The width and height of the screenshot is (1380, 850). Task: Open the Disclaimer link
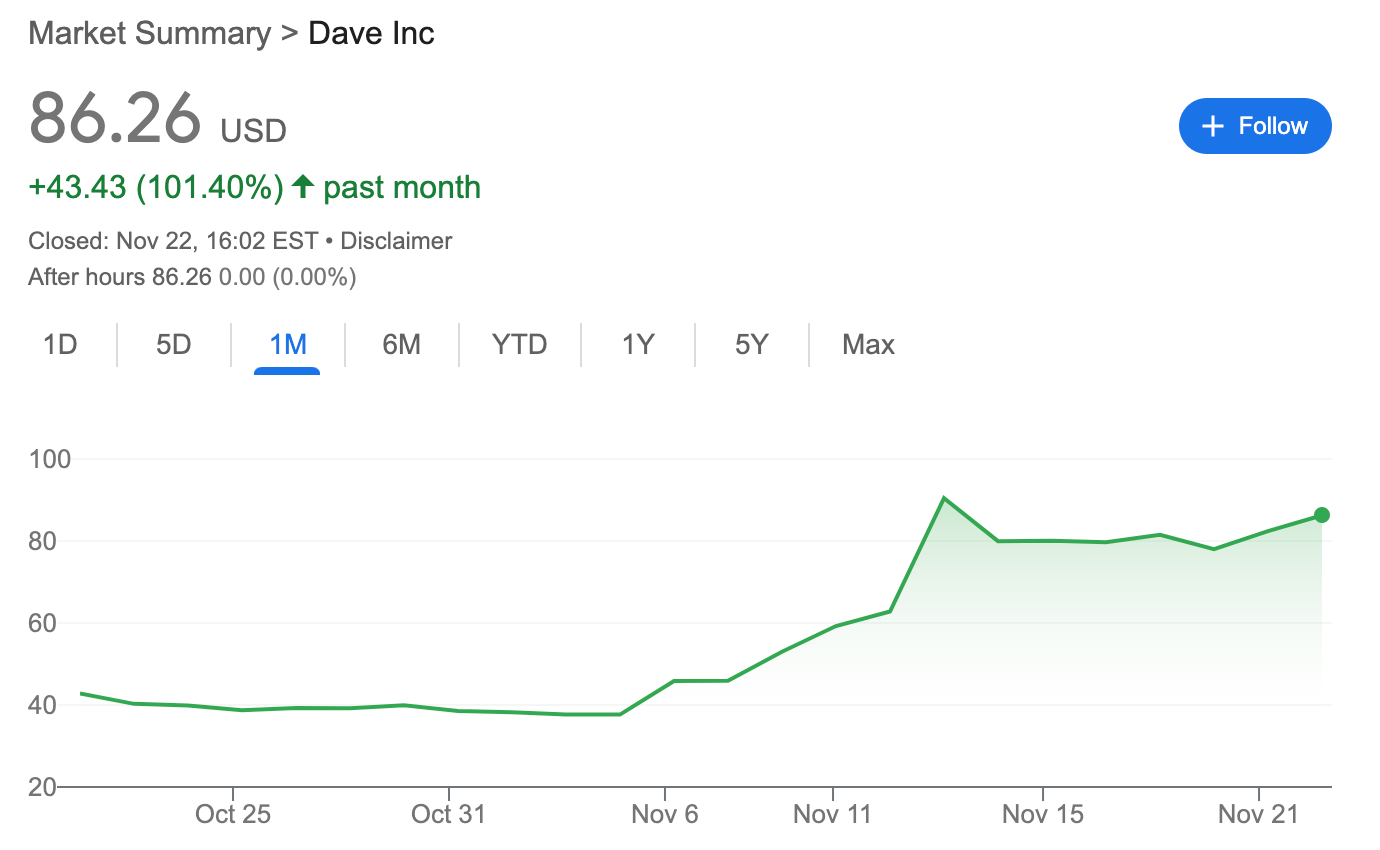pos(396,241)
